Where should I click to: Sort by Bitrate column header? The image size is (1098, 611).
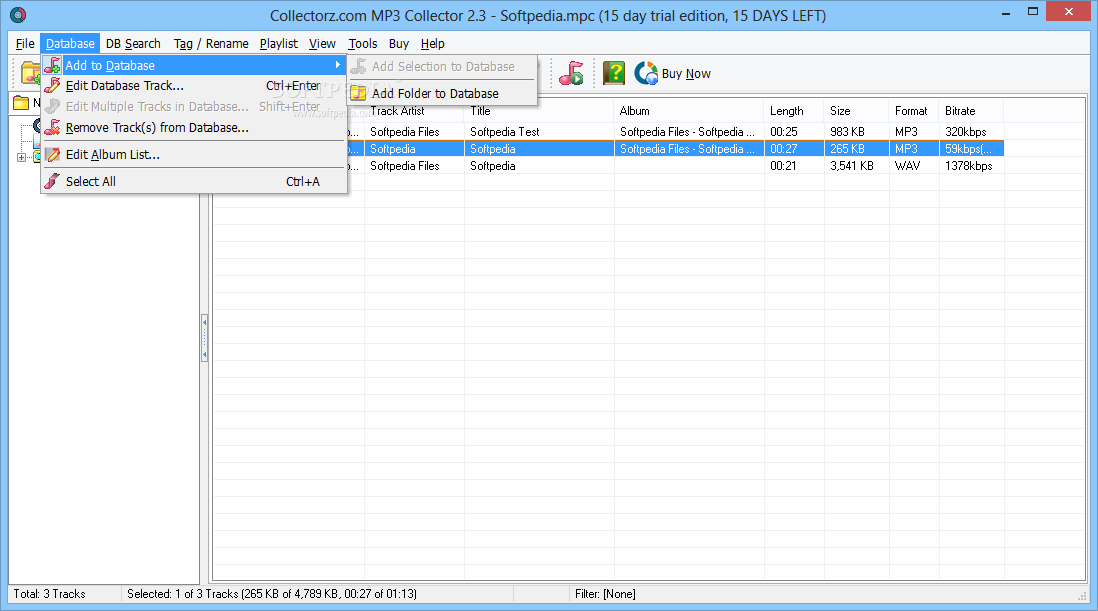(971, 111)
